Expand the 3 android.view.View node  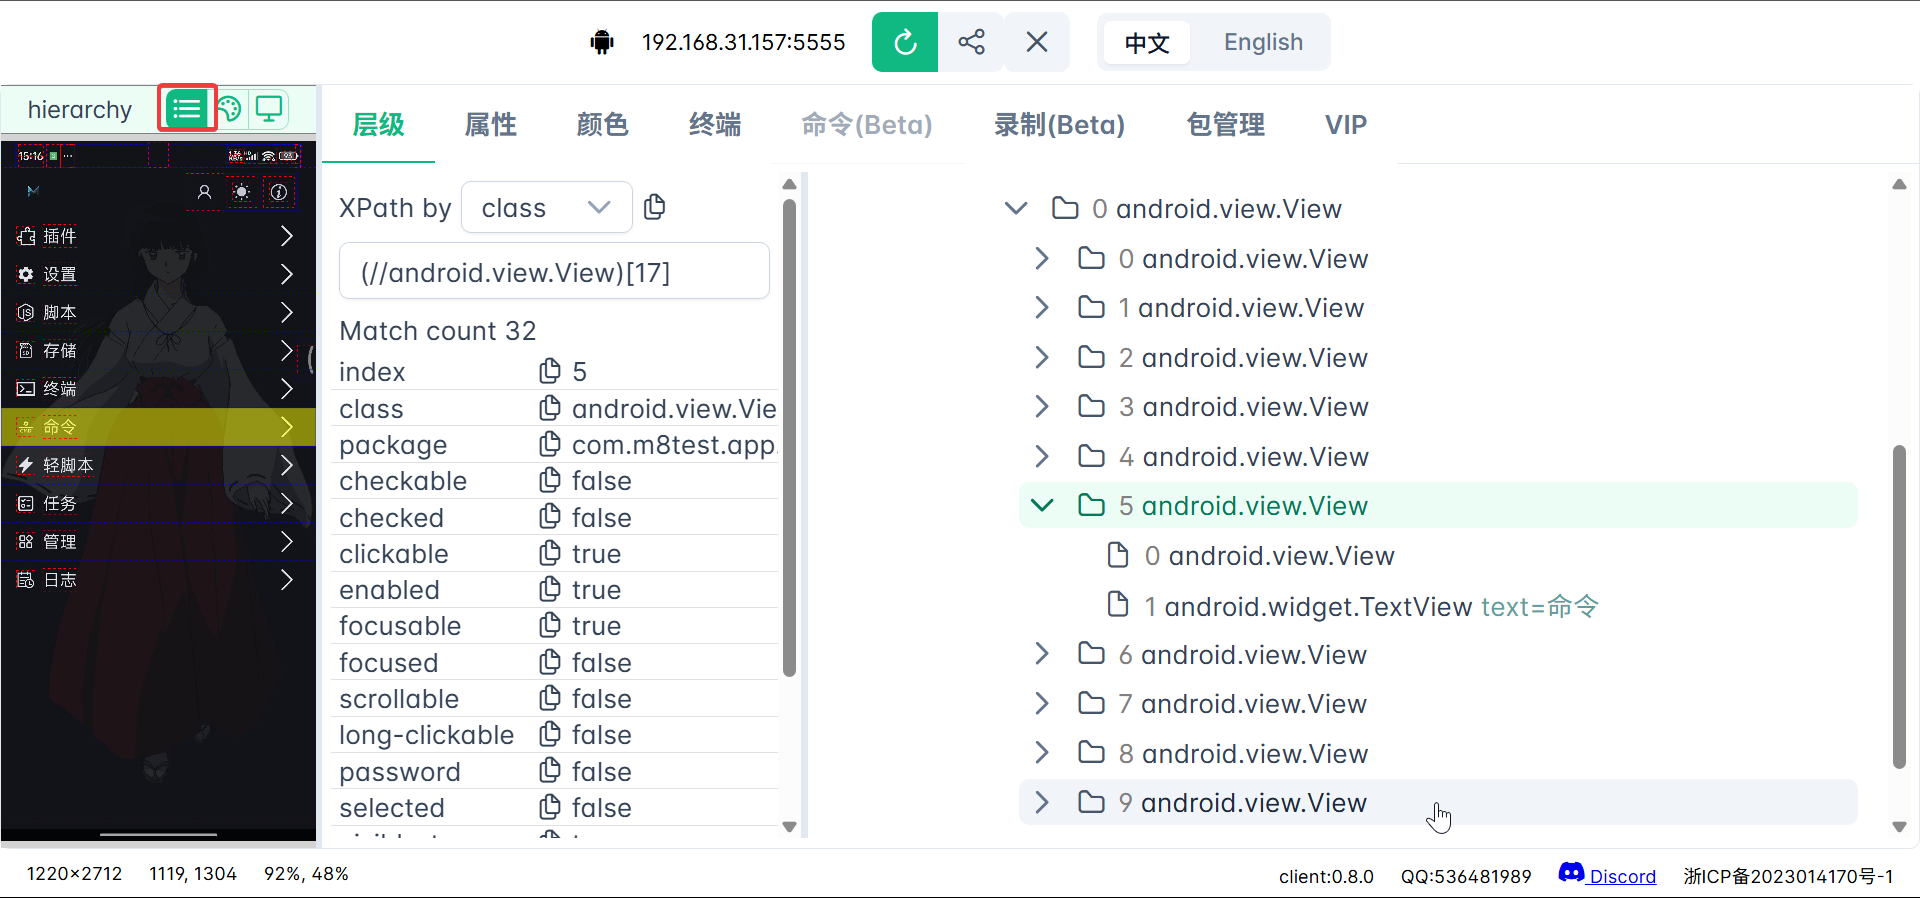click(1042, 407)
